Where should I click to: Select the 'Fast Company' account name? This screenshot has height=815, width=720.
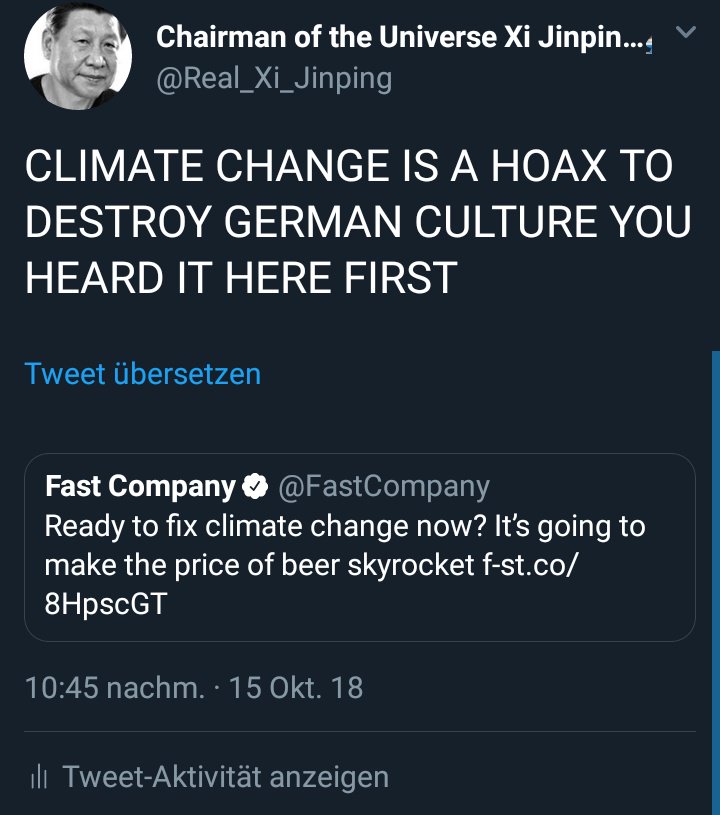coord(140,487)
